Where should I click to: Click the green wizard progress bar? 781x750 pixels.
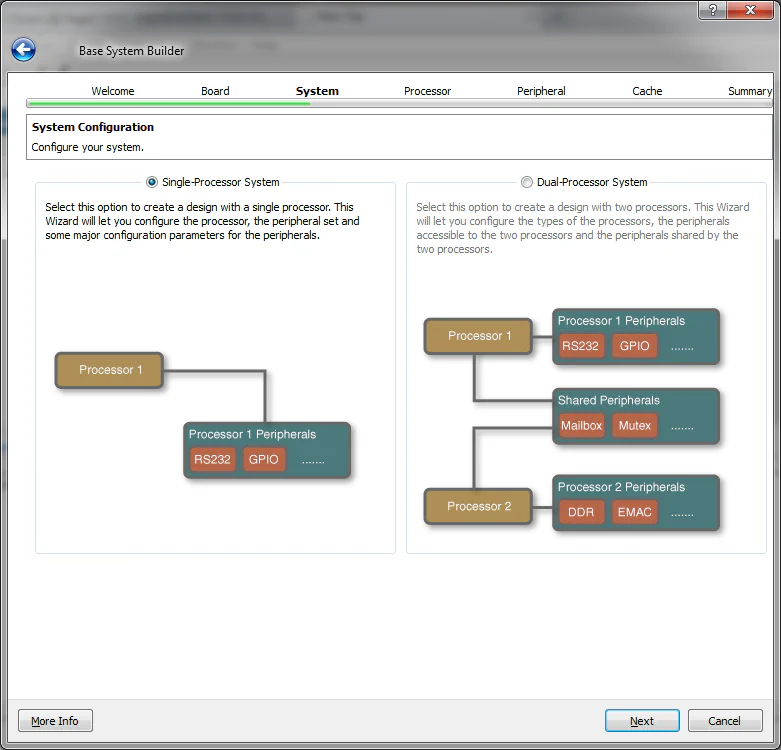(x=168, y=103)
